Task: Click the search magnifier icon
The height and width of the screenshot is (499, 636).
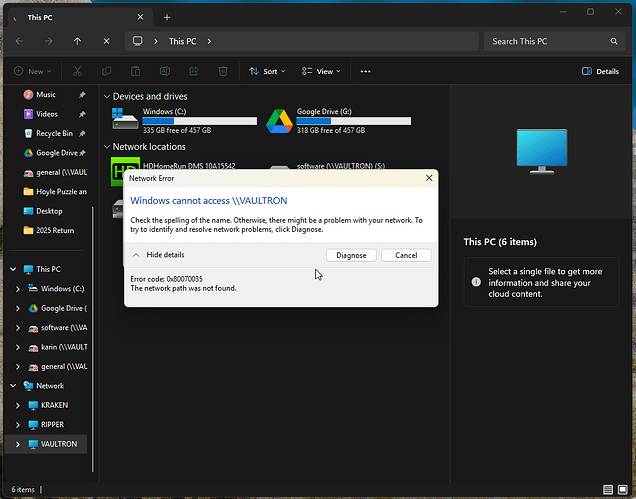Action: pyautogui.click(x=615, y=41)
